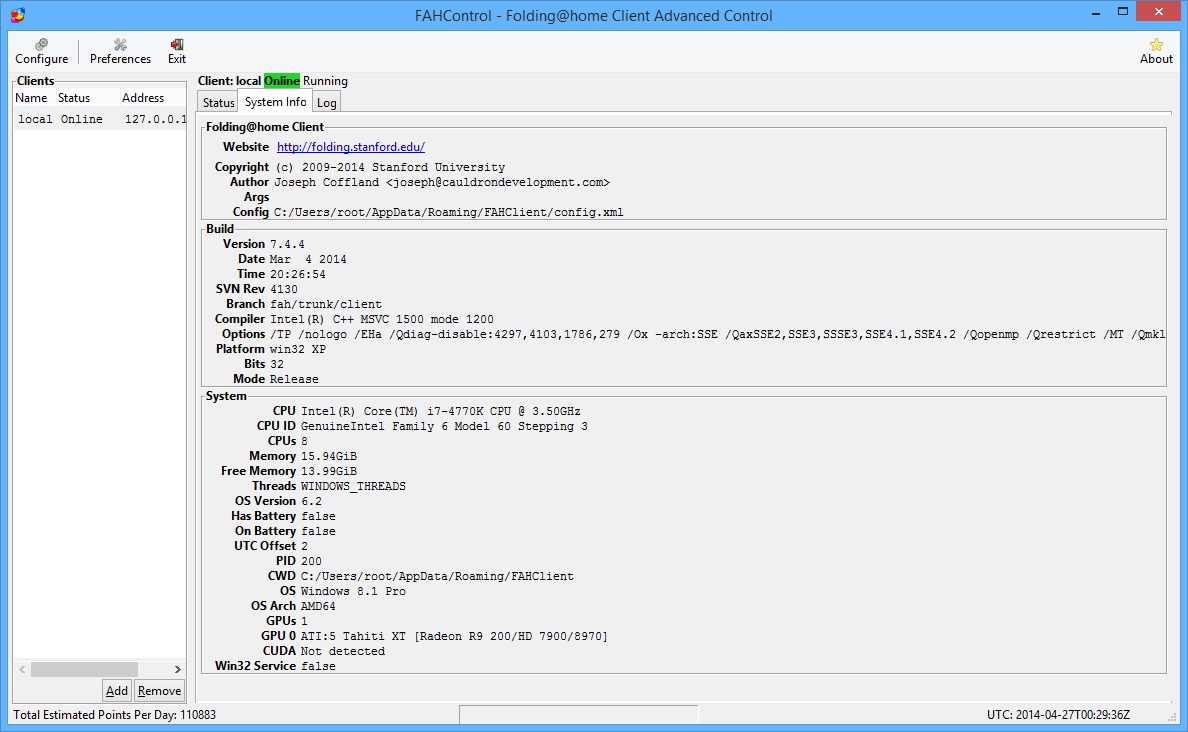This screenshot has height=732, width=1188.
Task: Click the CWD FAHClient path value
Action: [x=437, y=577]
